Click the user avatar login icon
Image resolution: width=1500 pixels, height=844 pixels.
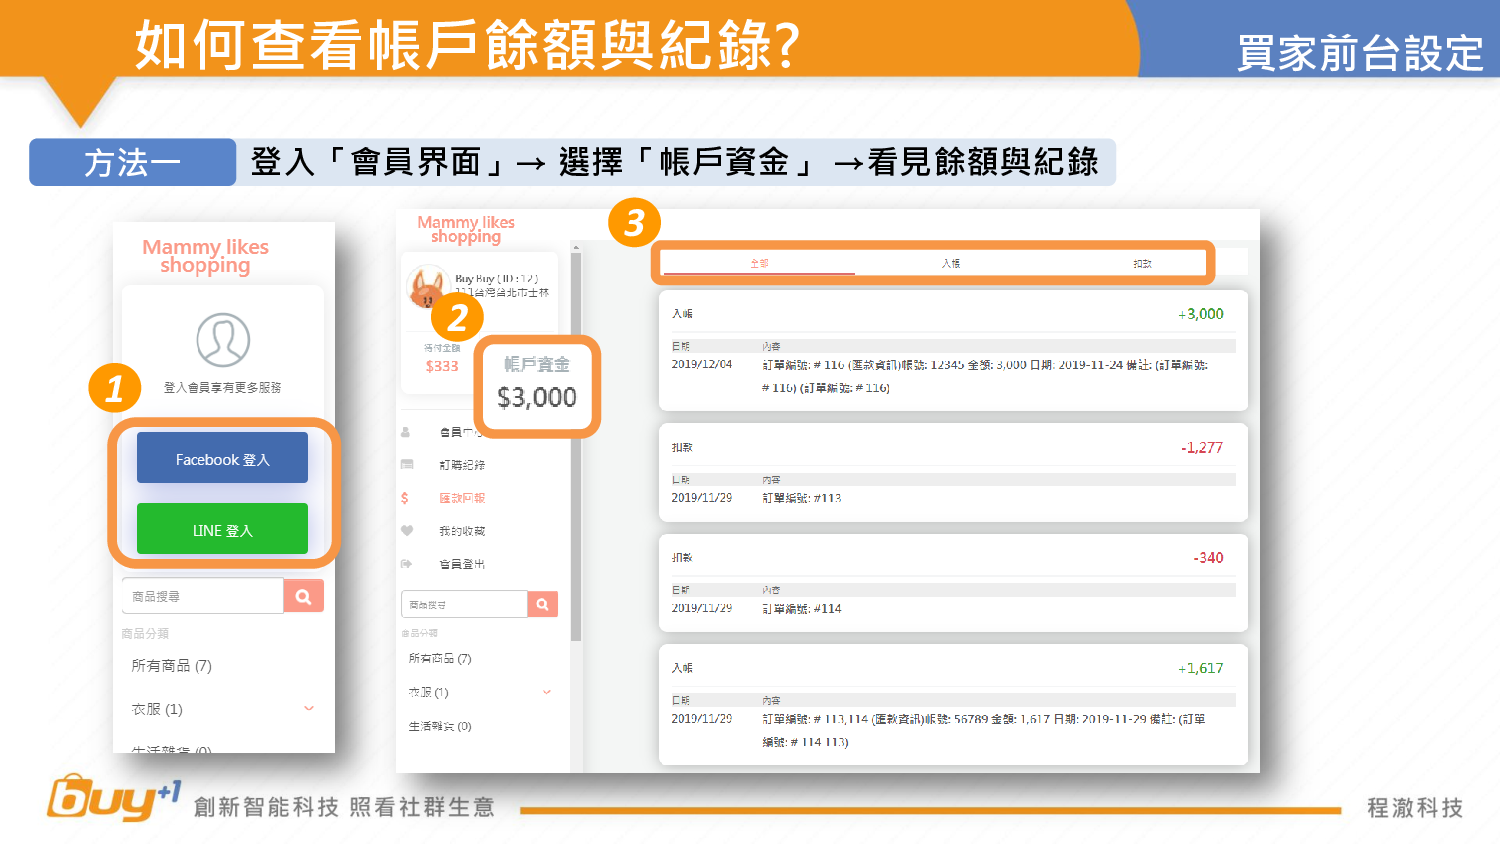pos(223,340)
